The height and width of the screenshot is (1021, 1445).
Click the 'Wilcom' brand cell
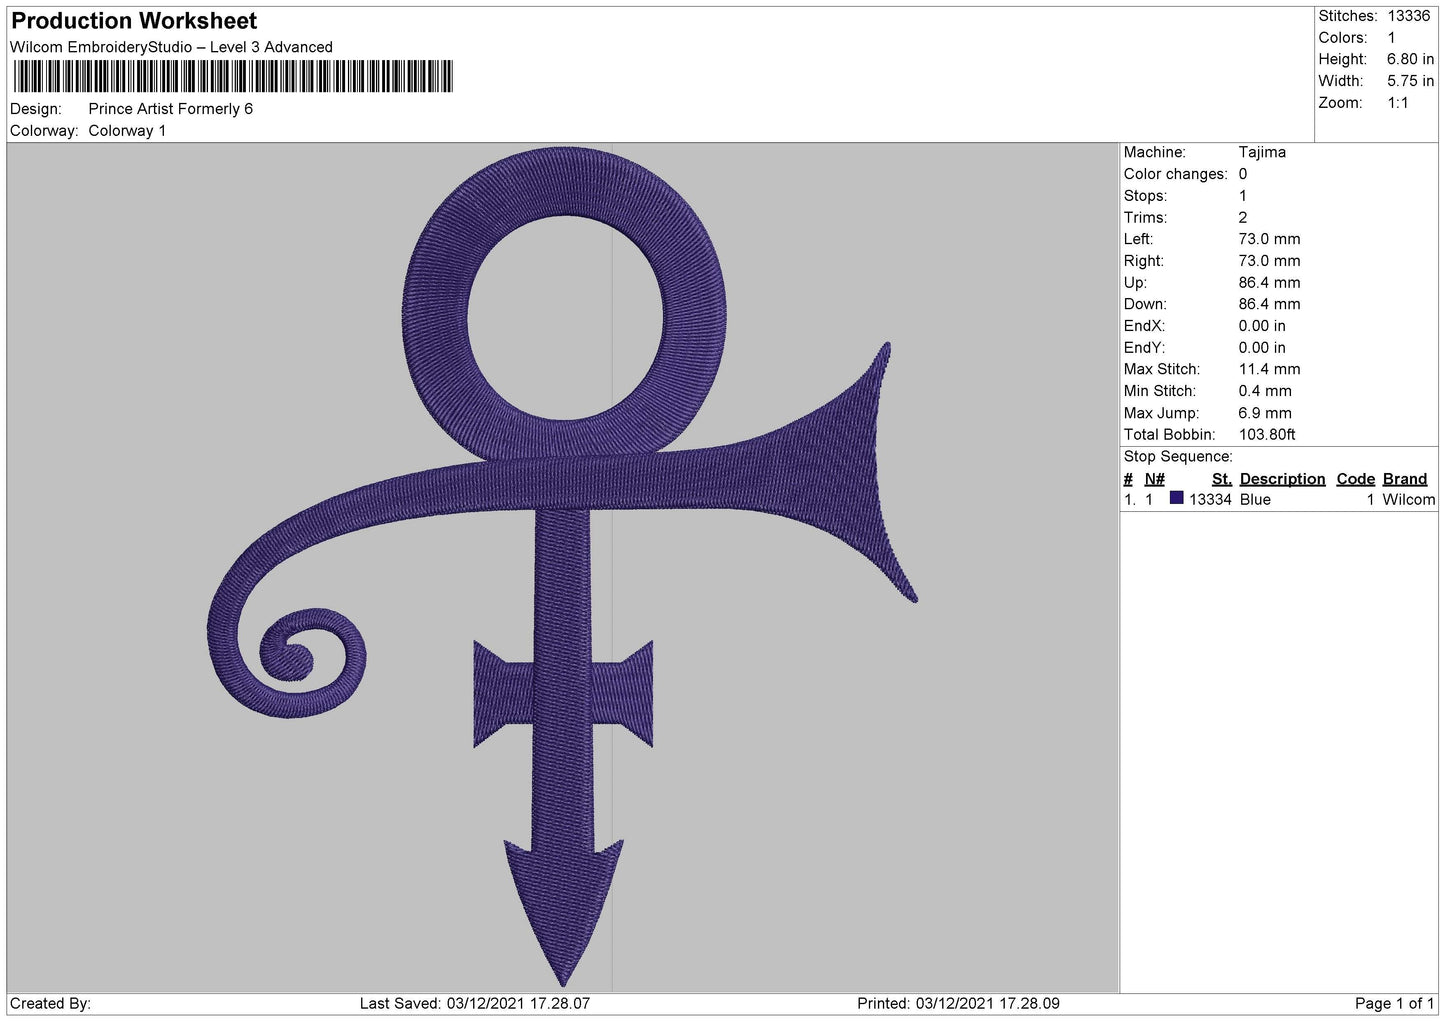pos(1408,500)
